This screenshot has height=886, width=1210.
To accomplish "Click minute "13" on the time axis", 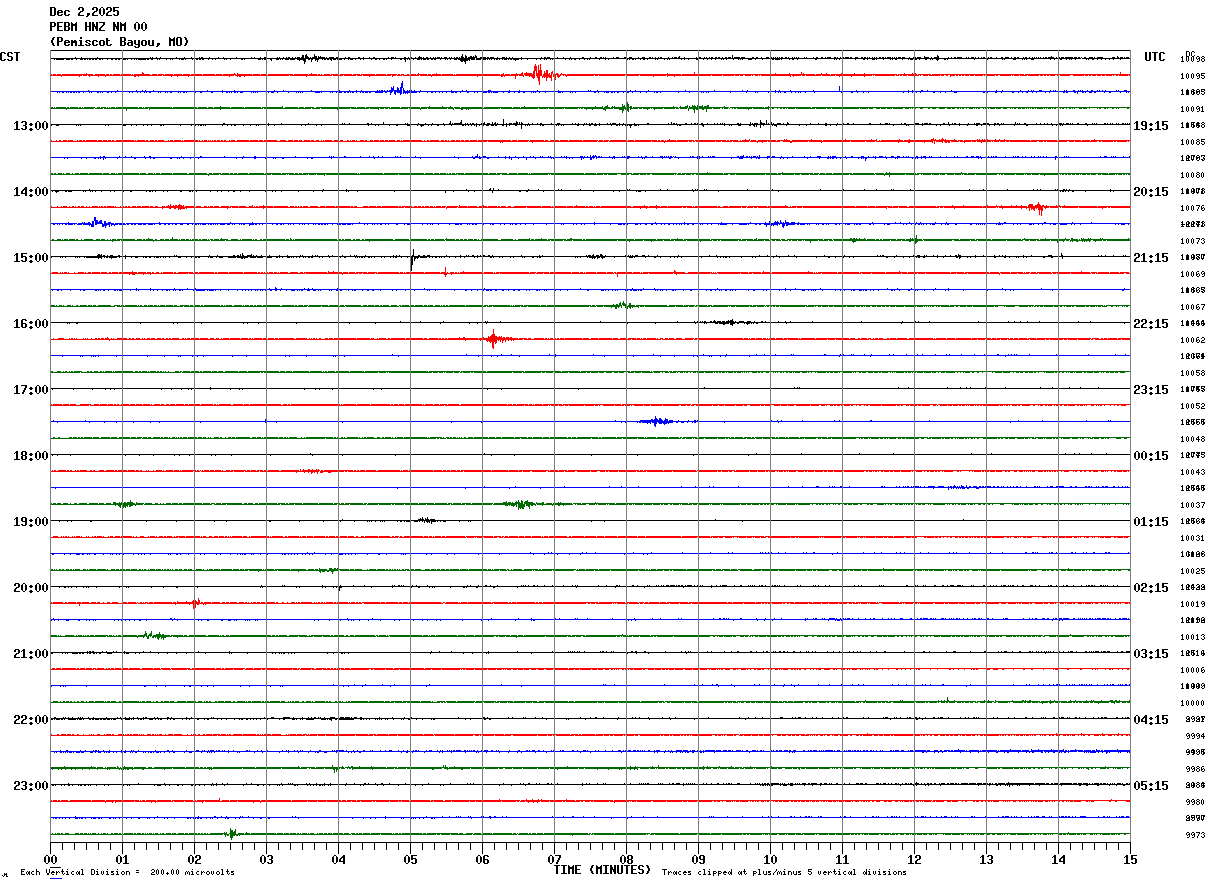I will point(986,859).
